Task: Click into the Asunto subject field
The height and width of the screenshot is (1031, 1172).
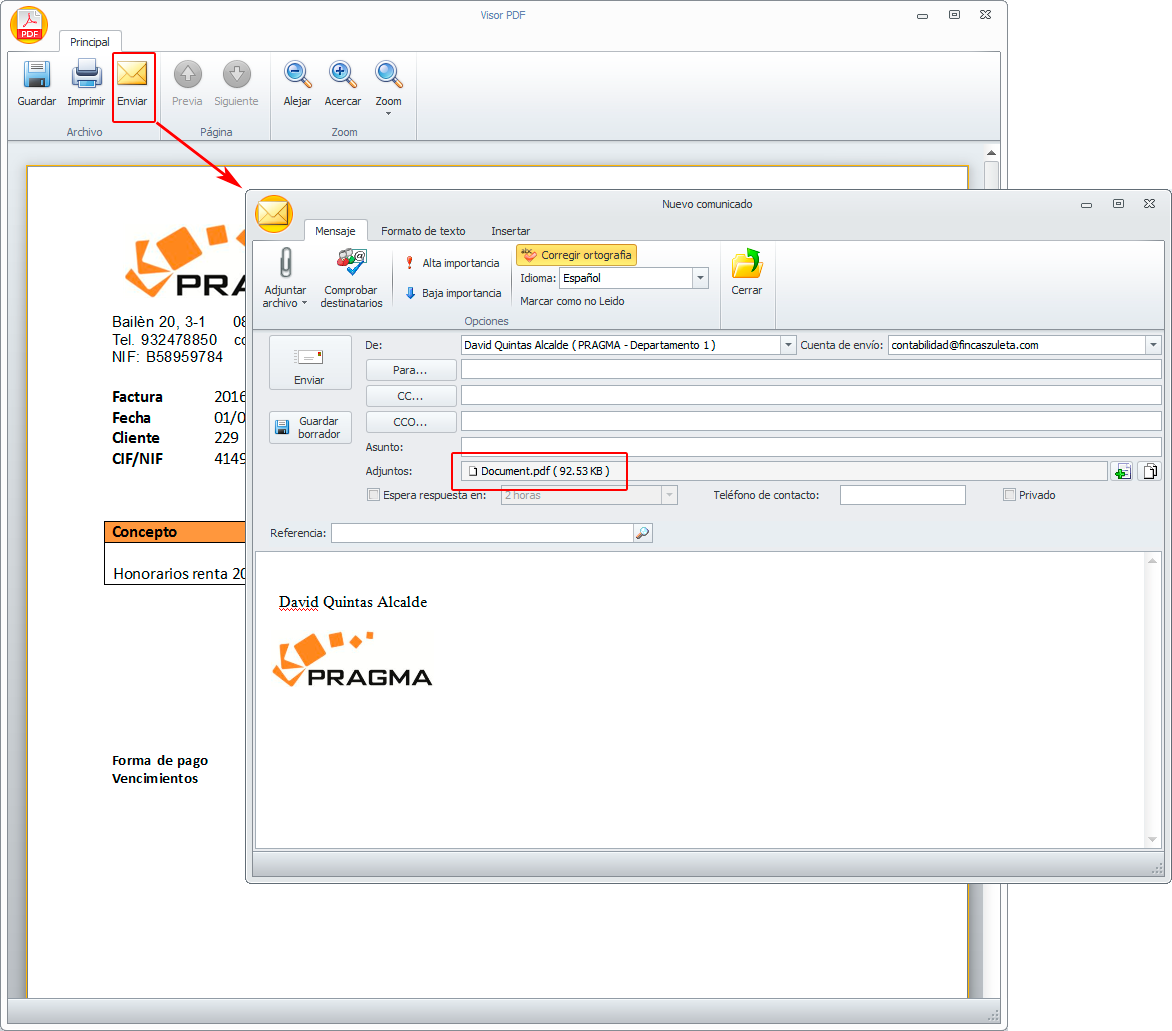Action: [x=811, y=447]
